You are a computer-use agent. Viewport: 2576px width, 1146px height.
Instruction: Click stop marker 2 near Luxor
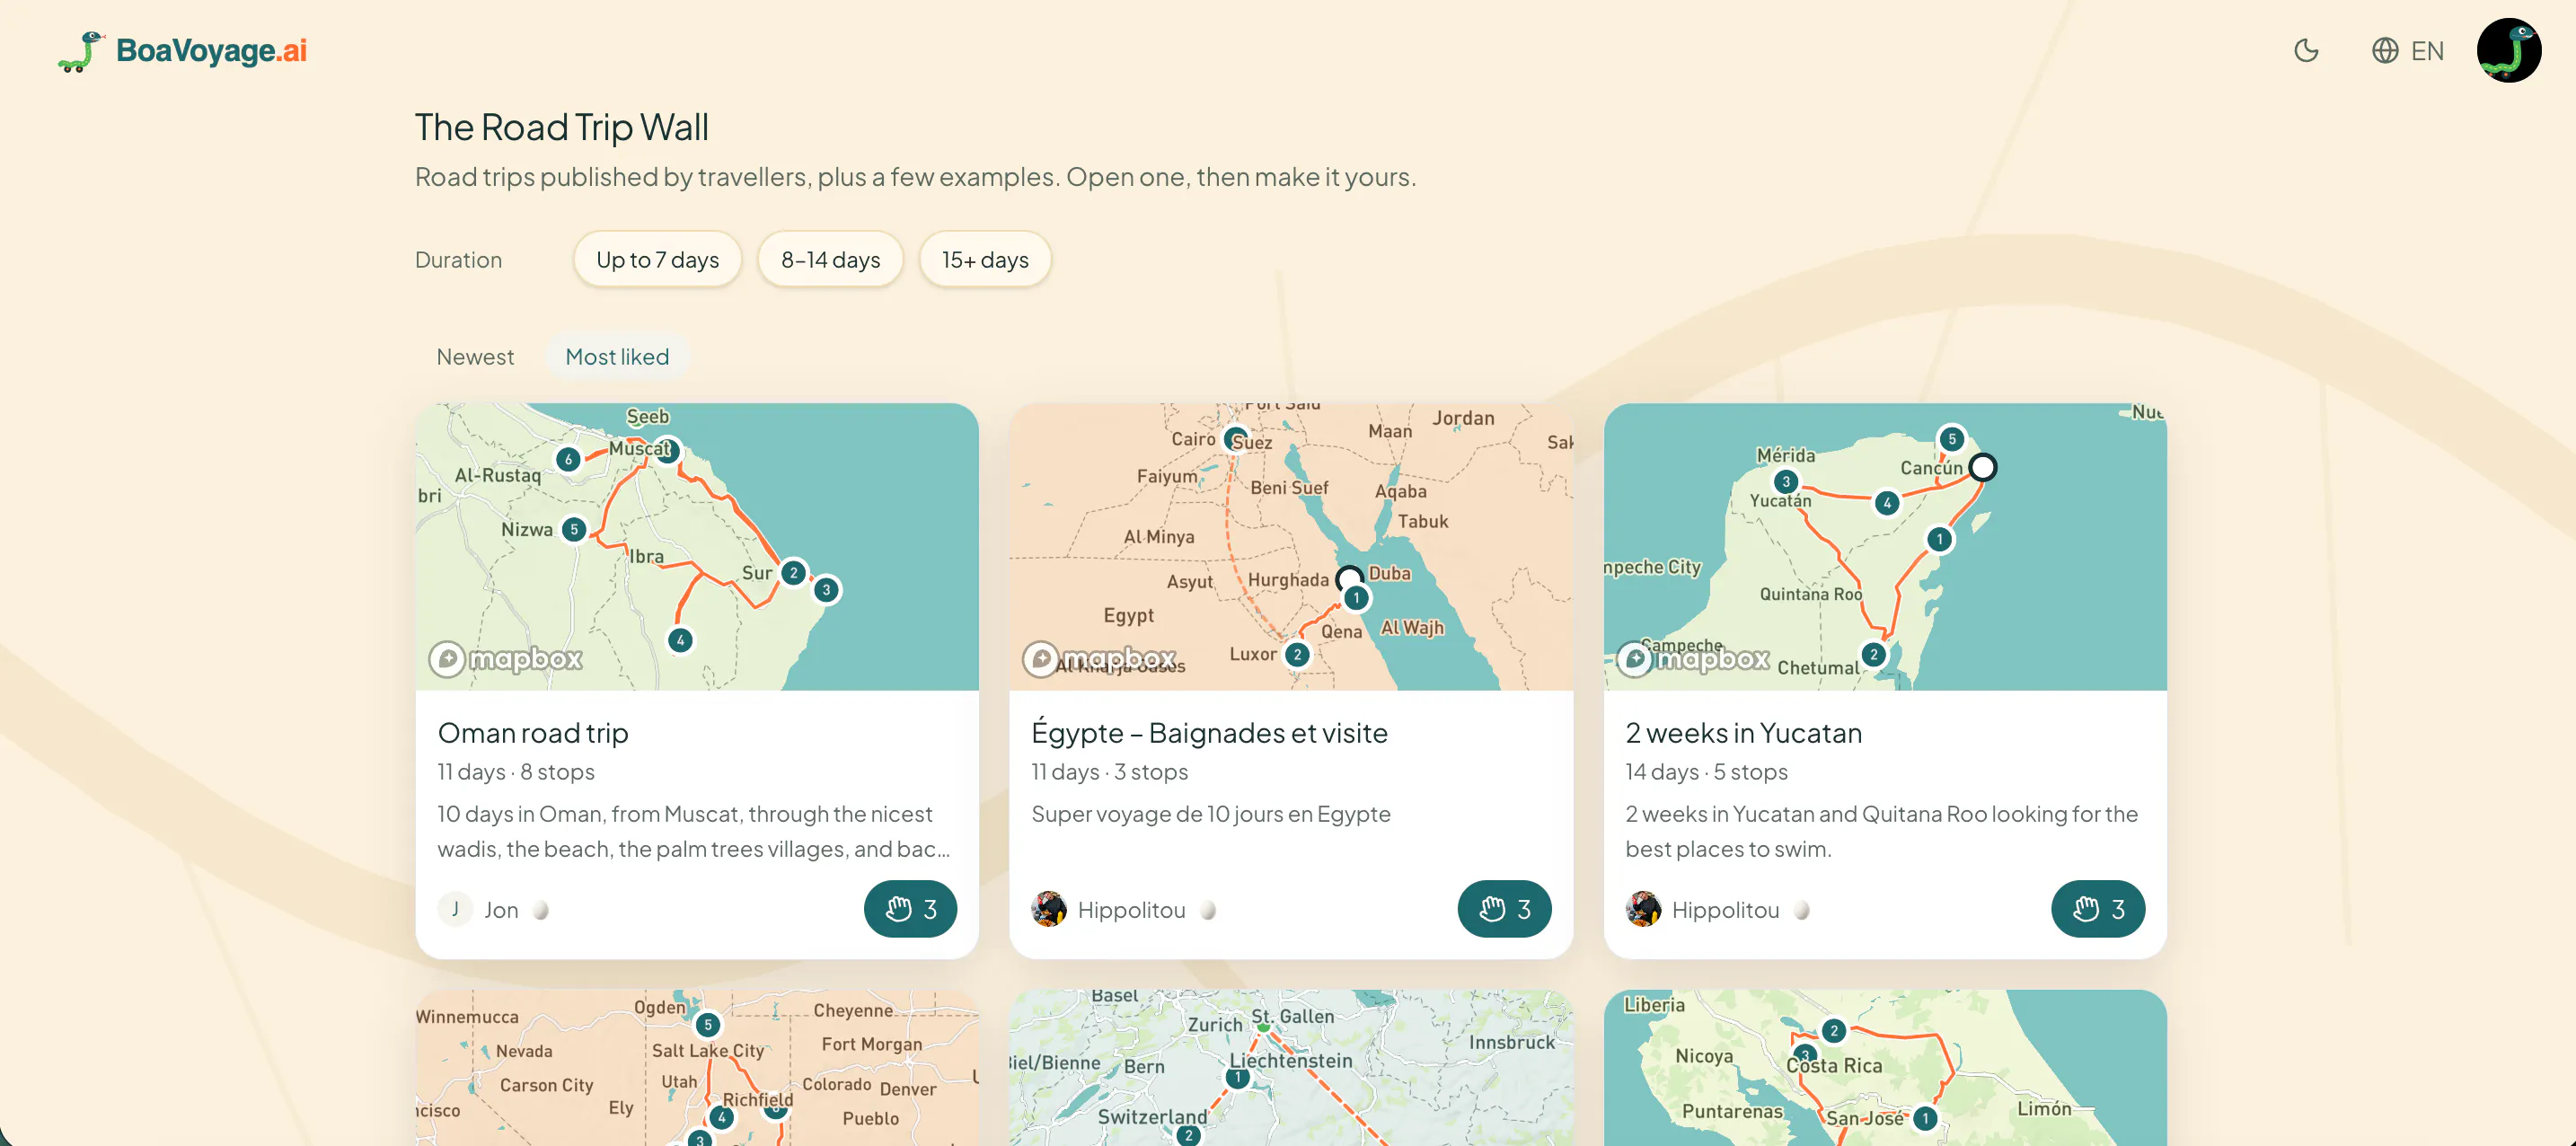[x=1297, y=655]
